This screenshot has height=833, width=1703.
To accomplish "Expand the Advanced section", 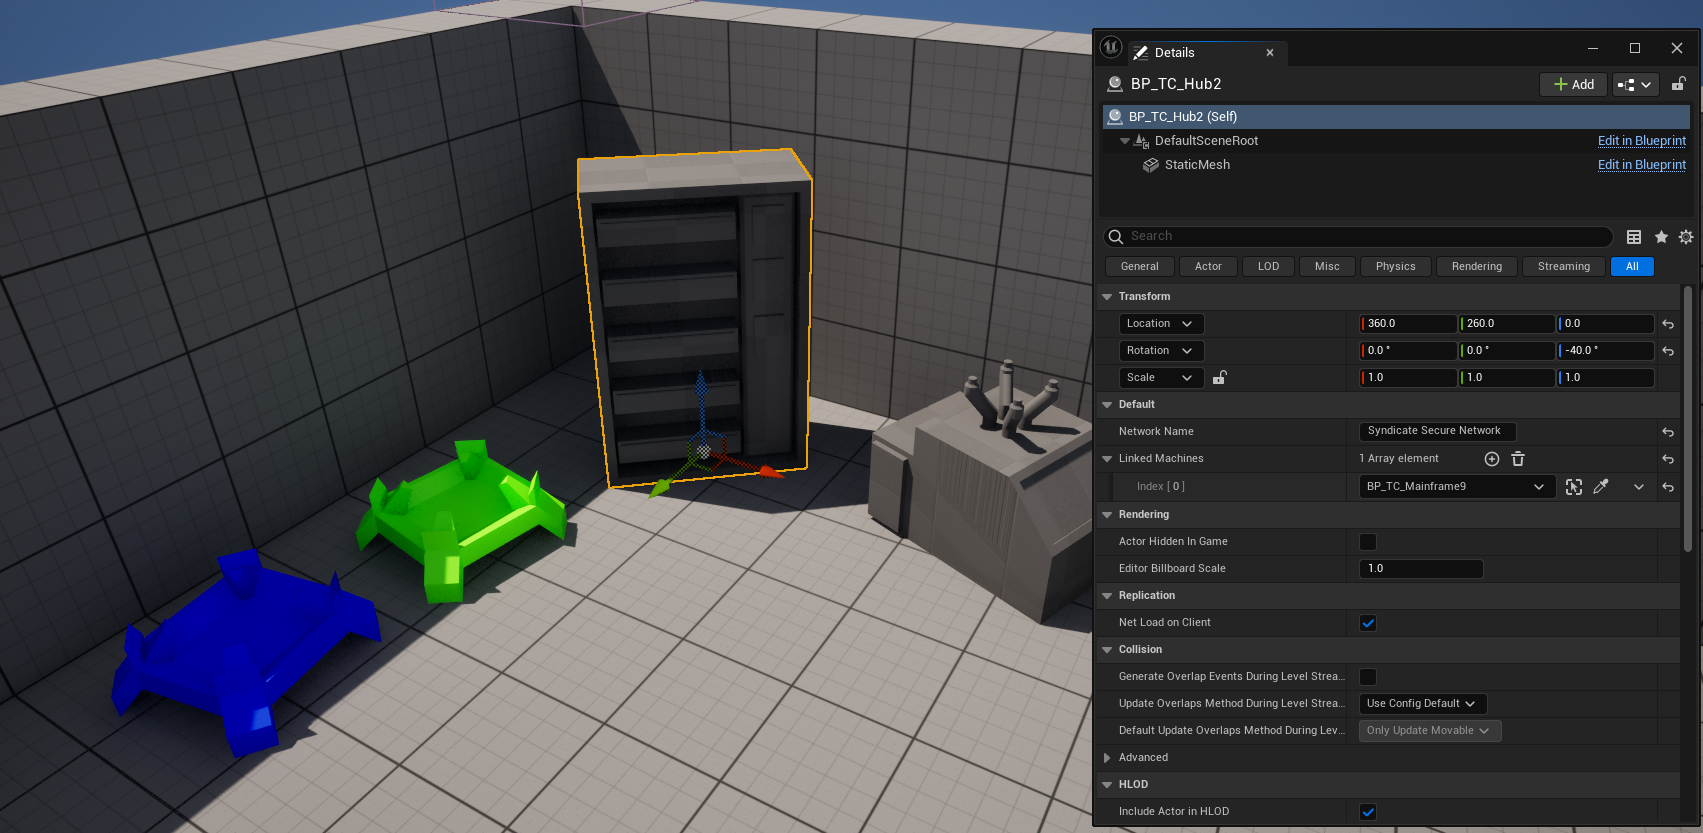I will tap(1107, 758).
